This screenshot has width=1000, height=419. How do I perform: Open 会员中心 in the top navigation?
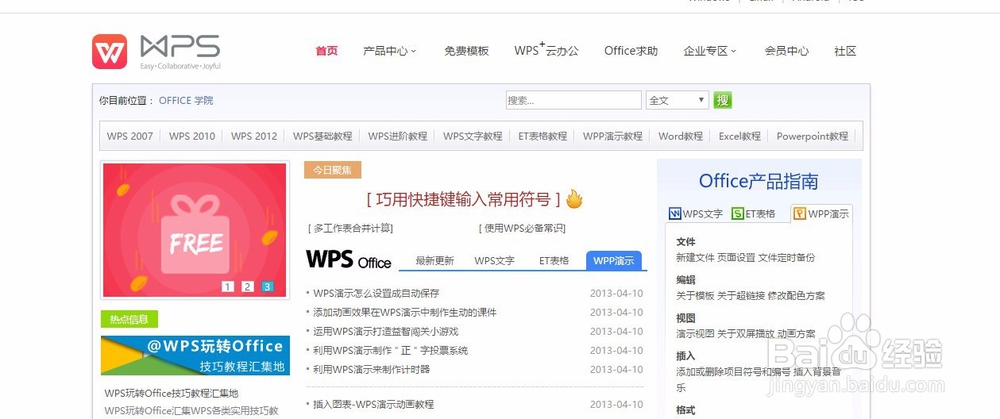point(786,51)
